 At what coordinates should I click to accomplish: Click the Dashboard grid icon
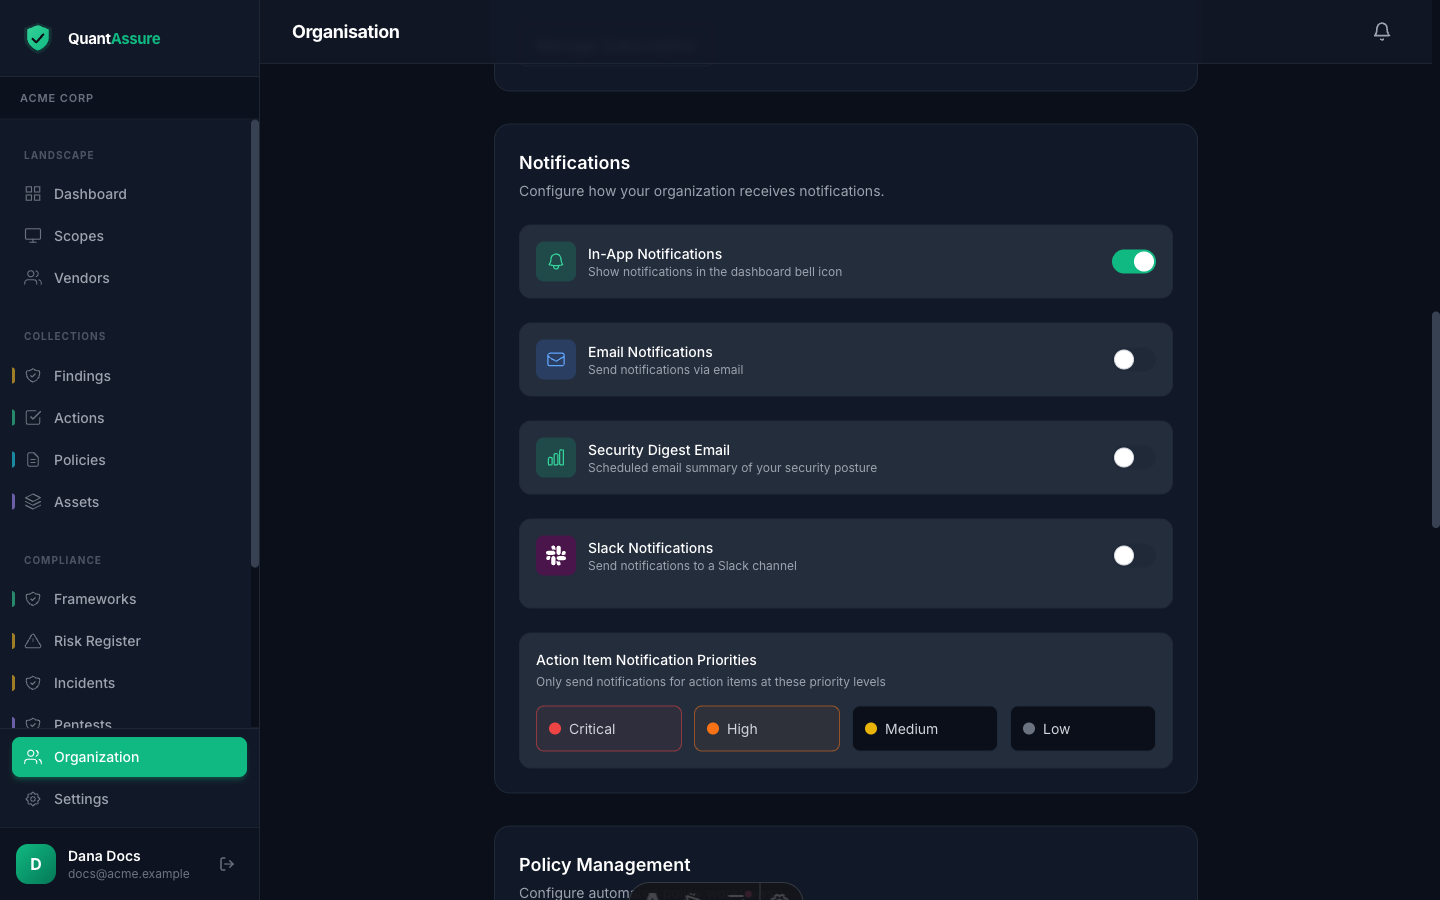(x=33, y=193)
